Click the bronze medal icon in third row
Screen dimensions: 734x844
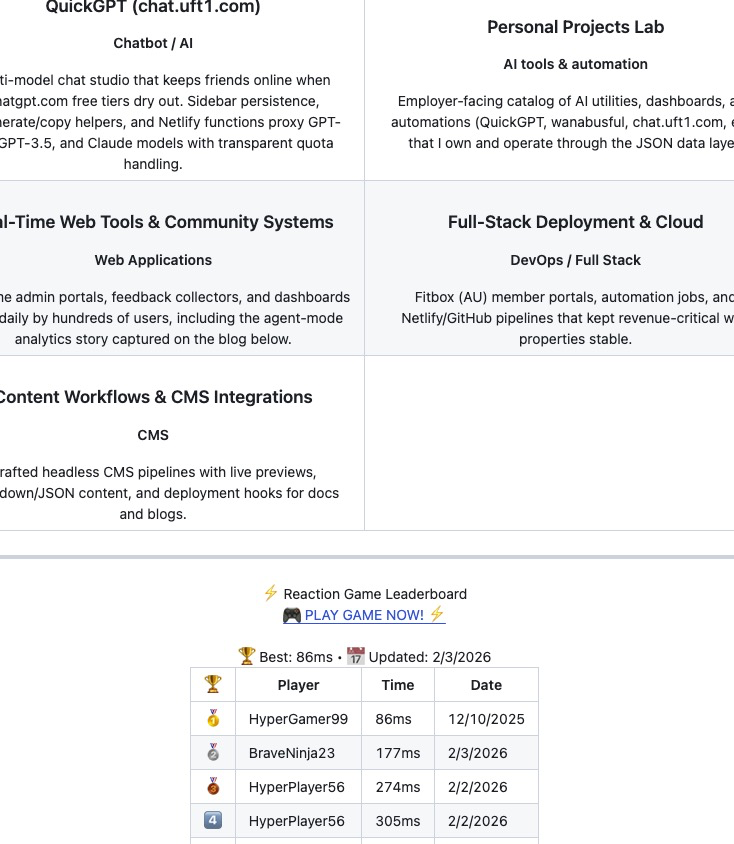click(x=213, y=787)
